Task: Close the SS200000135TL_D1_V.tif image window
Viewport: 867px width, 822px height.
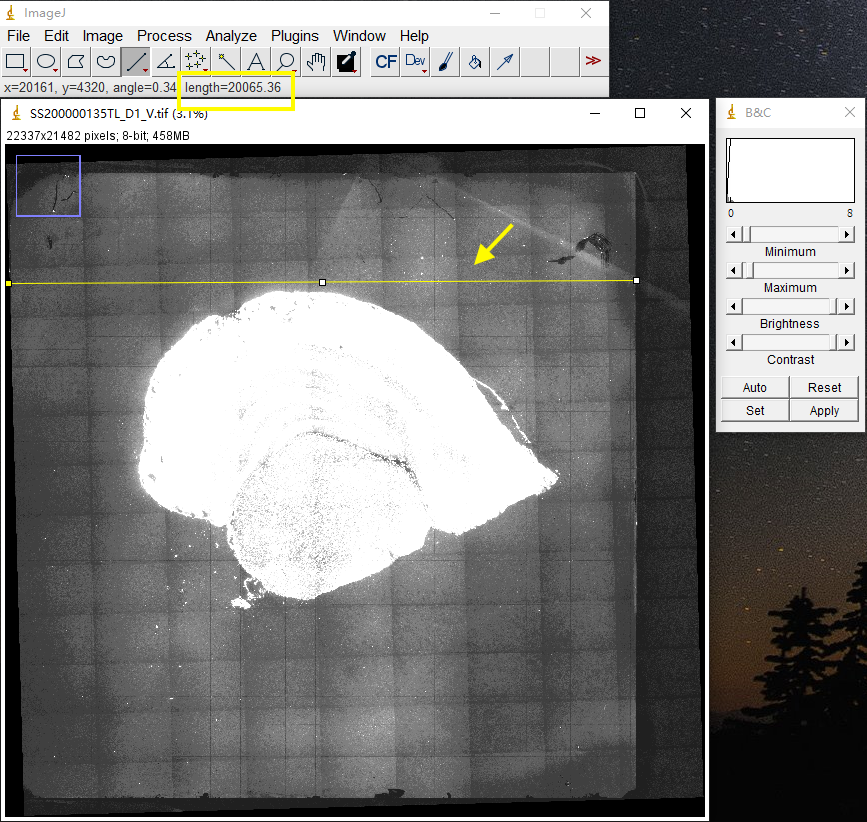Action: [686, 113]
